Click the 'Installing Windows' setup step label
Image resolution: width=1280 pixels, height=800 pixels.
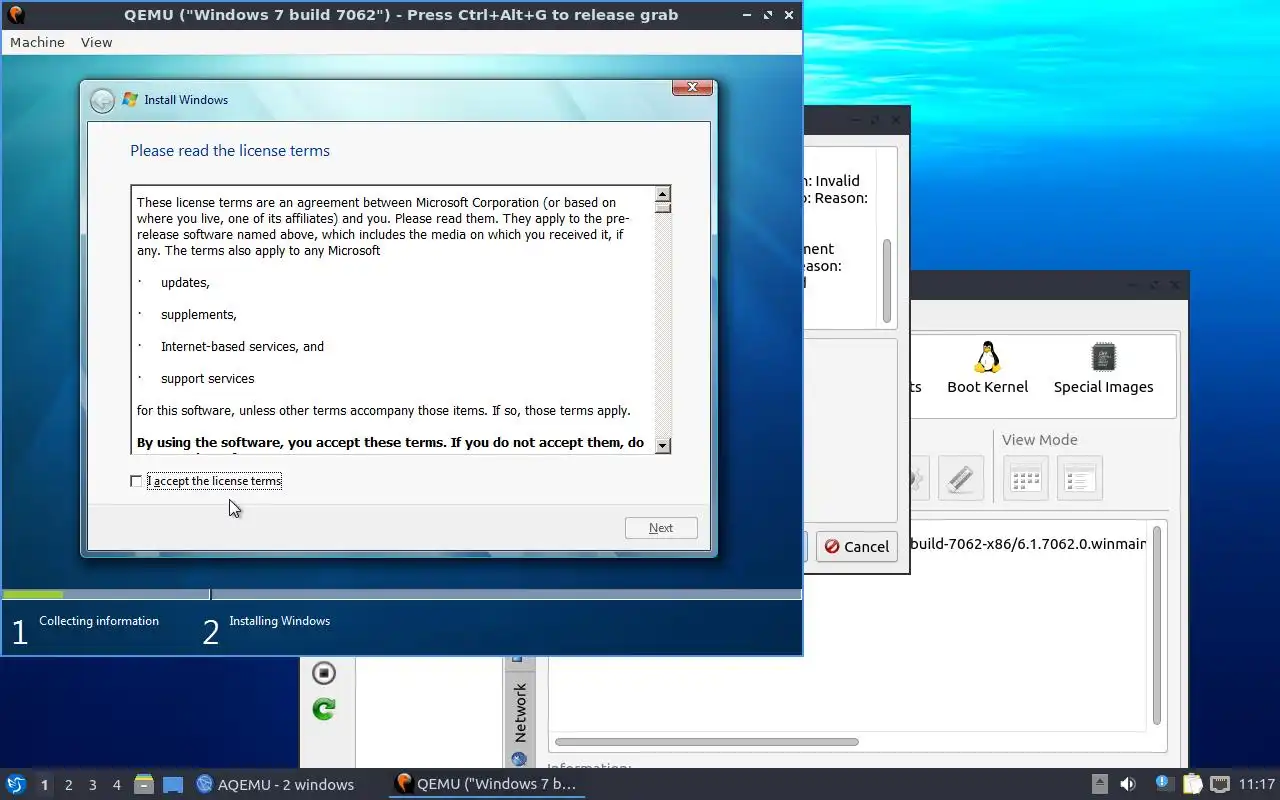pyautogui.click(x=279, y=621)
